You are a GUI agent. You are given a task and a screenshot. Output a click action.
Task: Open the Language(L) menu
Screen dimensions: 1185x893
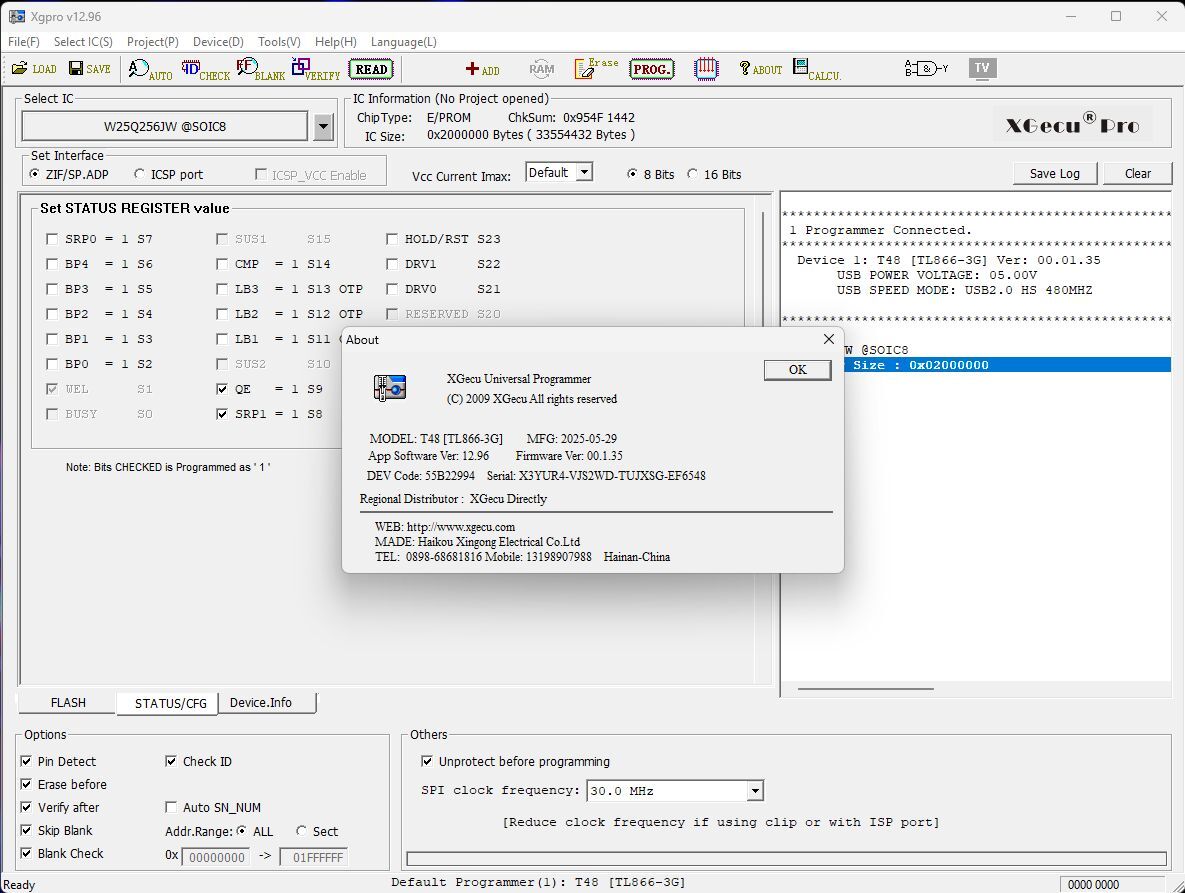coord(404,42)
